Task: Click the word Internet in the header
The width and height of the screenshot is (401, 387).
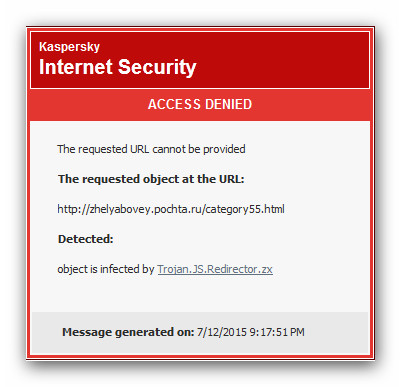Action: pyautogui.click(x=76, y=66)
